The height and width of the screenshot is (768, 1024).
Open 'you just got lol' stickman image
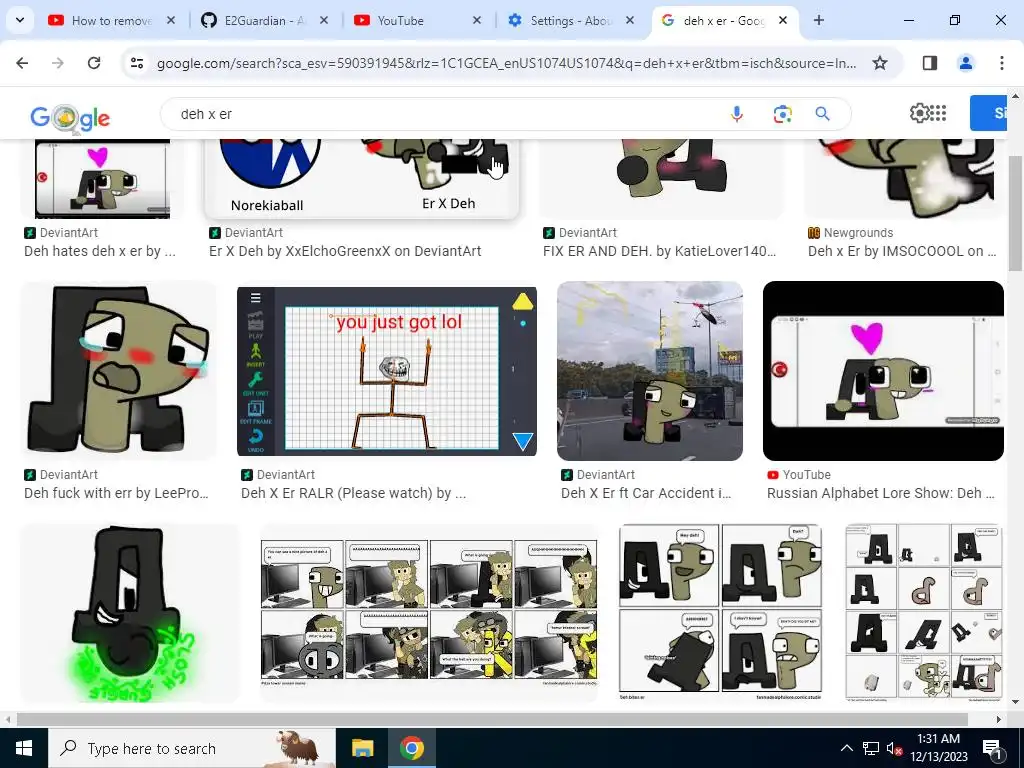coord(387,371)
